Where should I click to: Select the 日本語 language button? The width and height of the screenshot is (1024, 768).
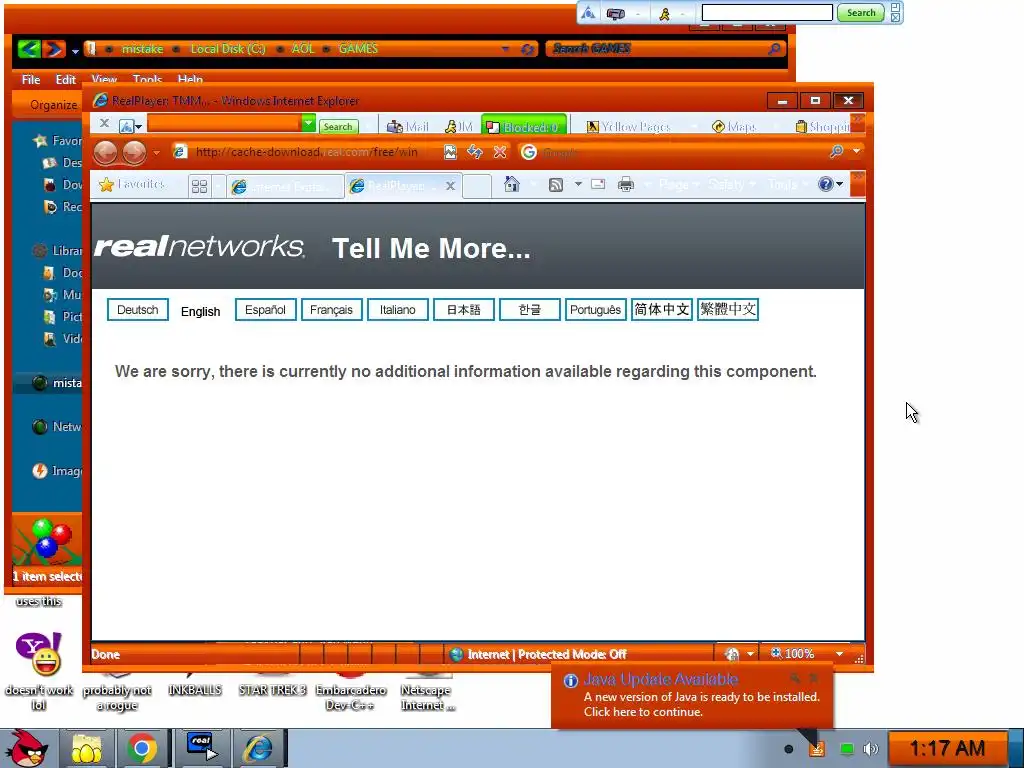click(463, 310)
